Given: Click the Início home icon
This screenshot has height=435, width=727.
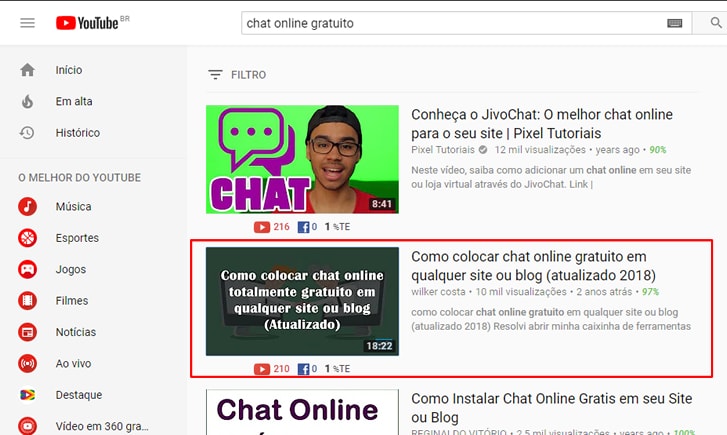Looking at the screenshot, I should click(x=27, y=70).
